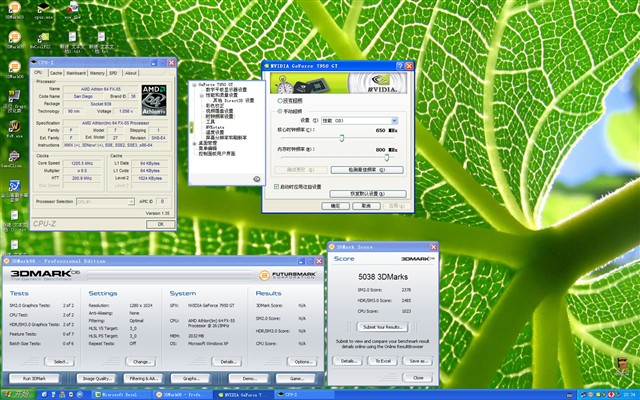The width and height of the screenshot is (640, 400).
Task: Collapse the 性能和质量设置 tree node
Action: click(202, 95)
